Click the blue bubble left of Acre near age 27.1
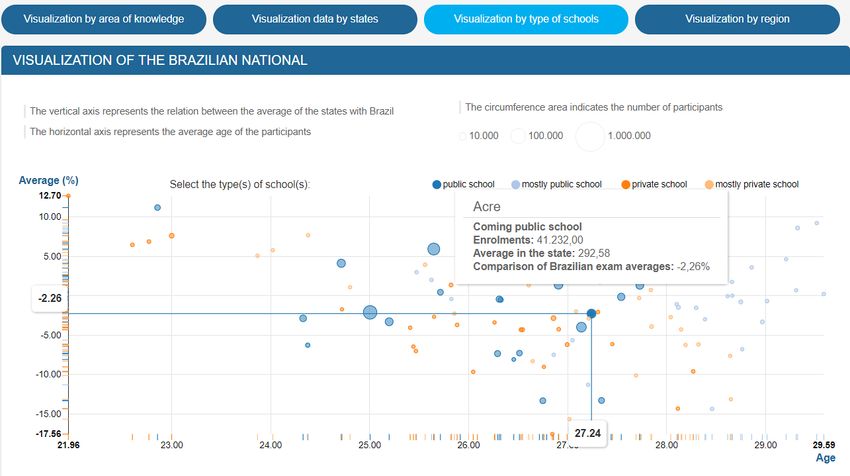Viewport: 850px width, 476px height. [x=581, y=327]
